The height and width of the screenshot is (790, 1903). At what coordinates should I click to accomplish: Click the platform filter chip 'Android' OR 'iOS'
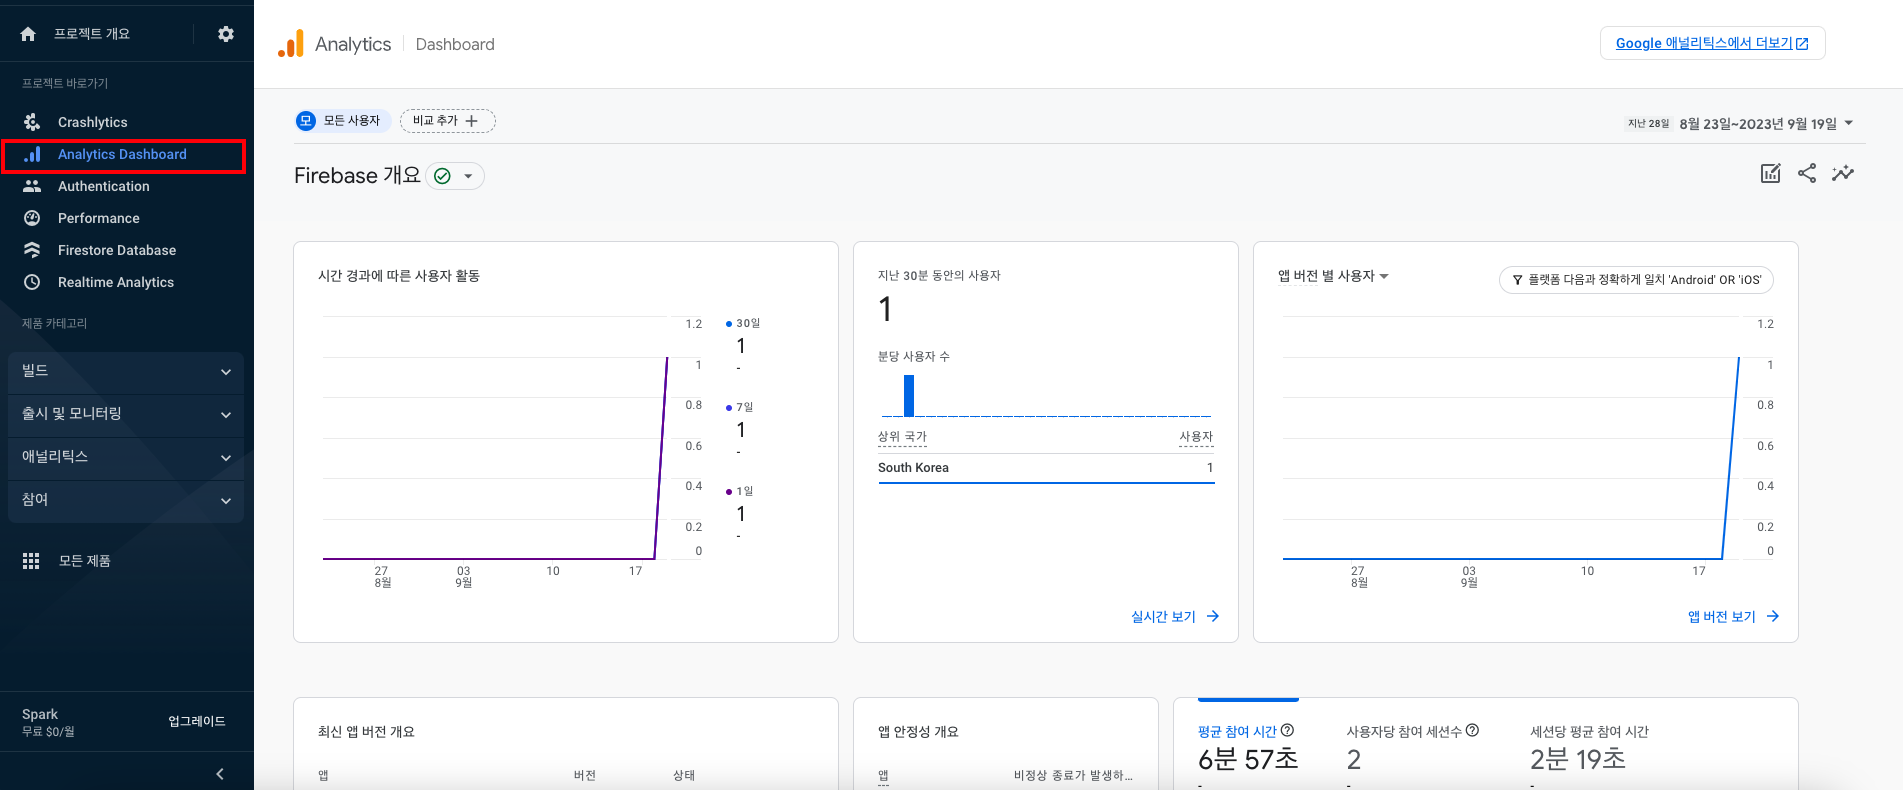[1636, 280]
